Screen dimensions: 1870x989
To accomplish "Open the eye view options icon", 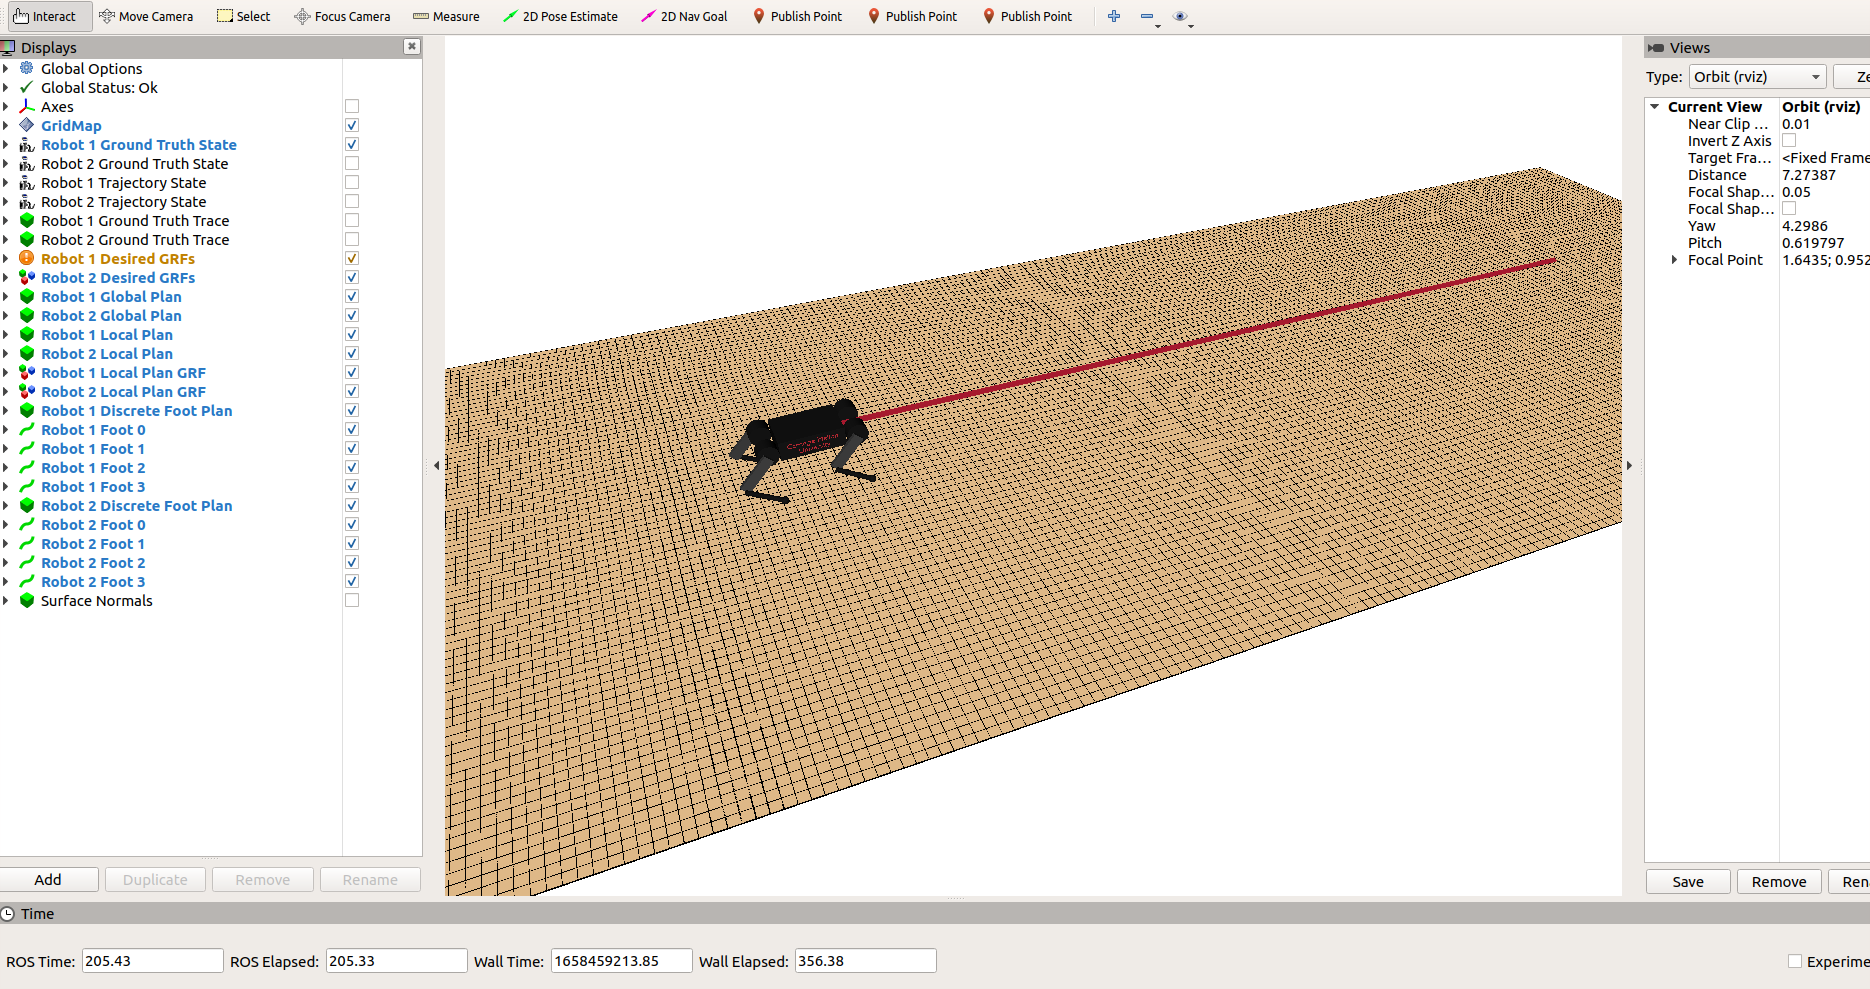I will [x=1181, y=16].
